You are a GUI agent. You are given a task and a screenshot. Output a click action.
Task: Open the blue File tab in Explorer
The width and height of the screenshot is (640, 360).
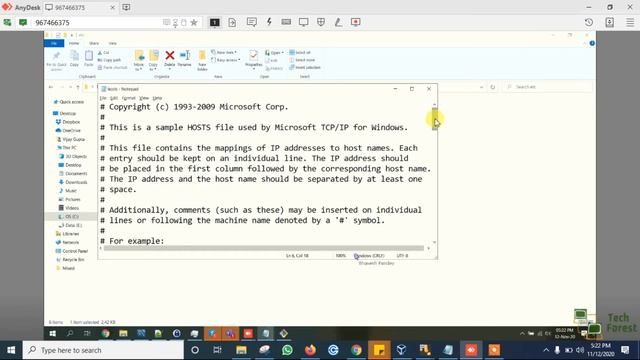click(54, 43)
